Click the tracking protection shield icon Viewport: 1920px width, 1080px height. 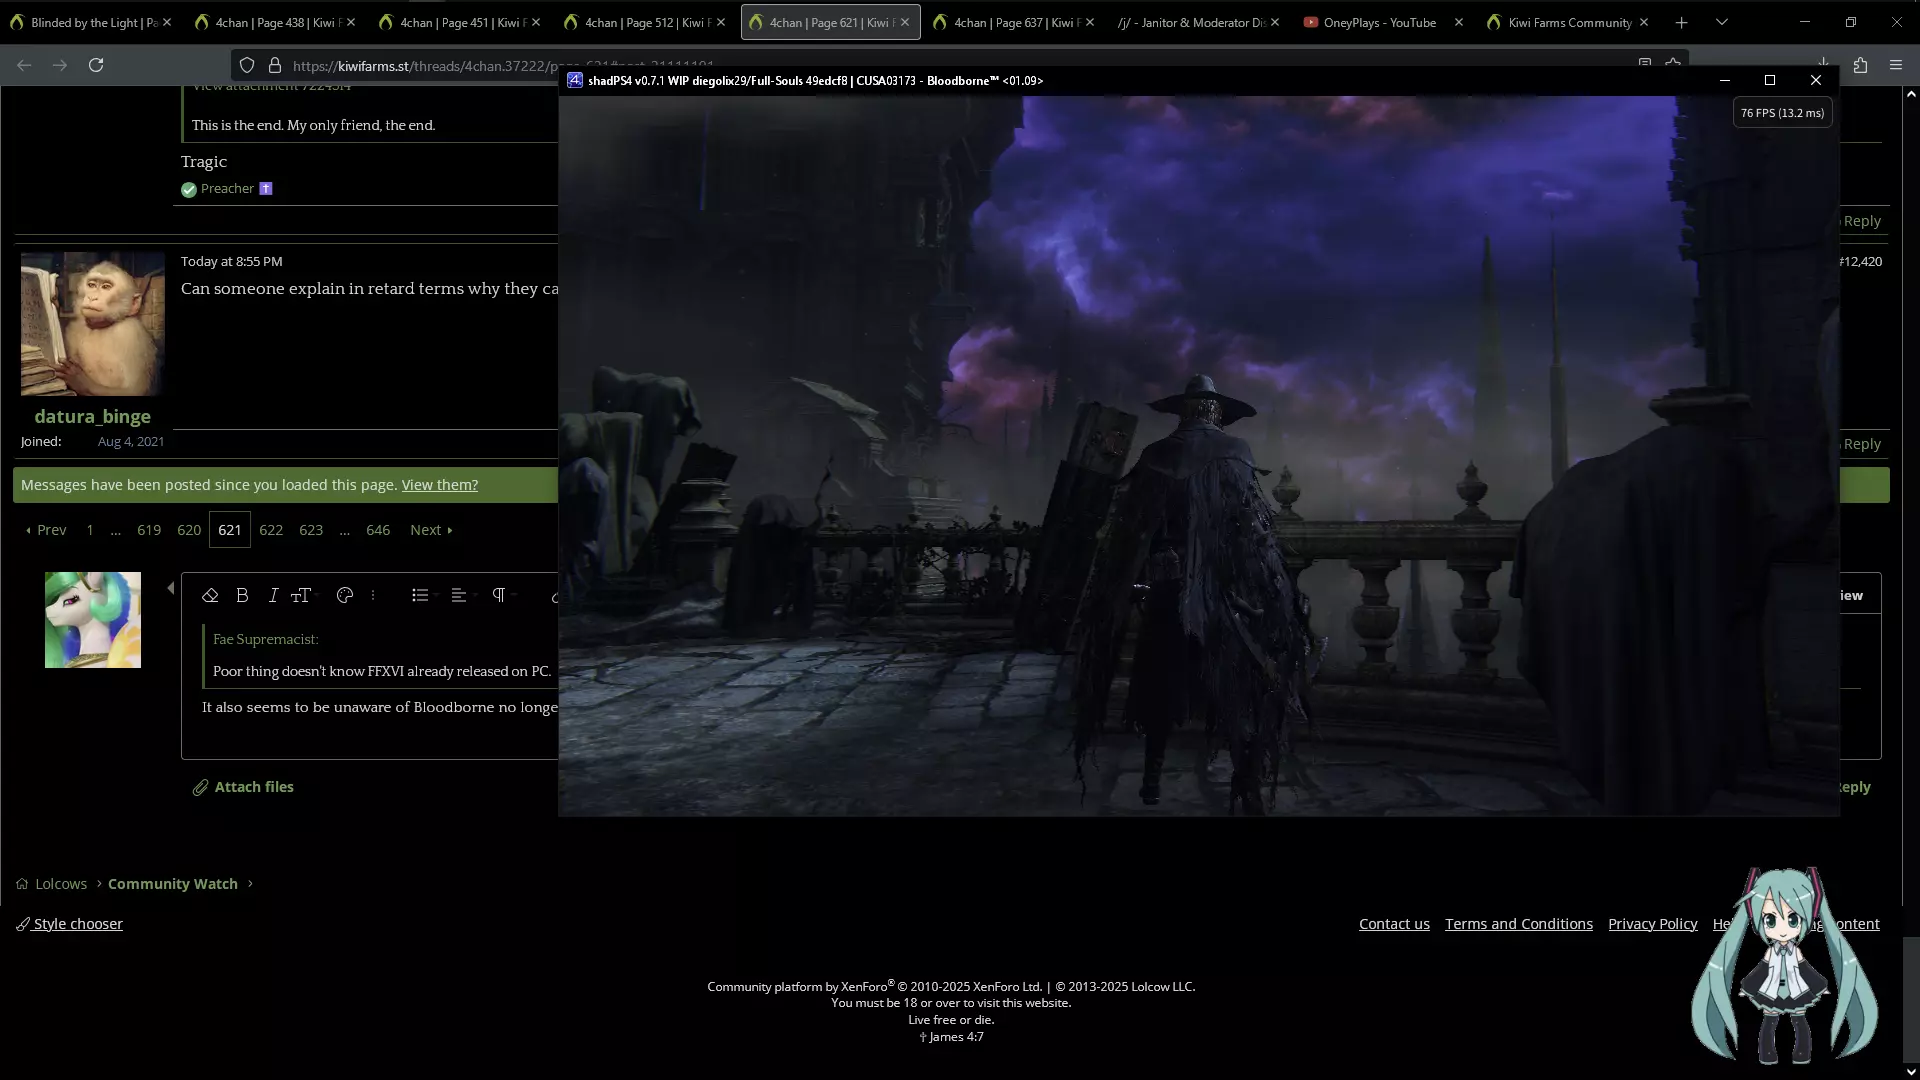(x=247, y=65)
